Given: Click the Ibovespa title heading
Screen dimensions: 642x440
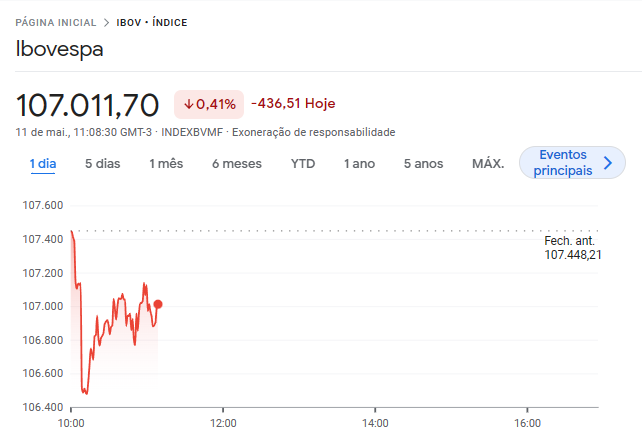Looking at the screenshot, I should tap(60, 49).
